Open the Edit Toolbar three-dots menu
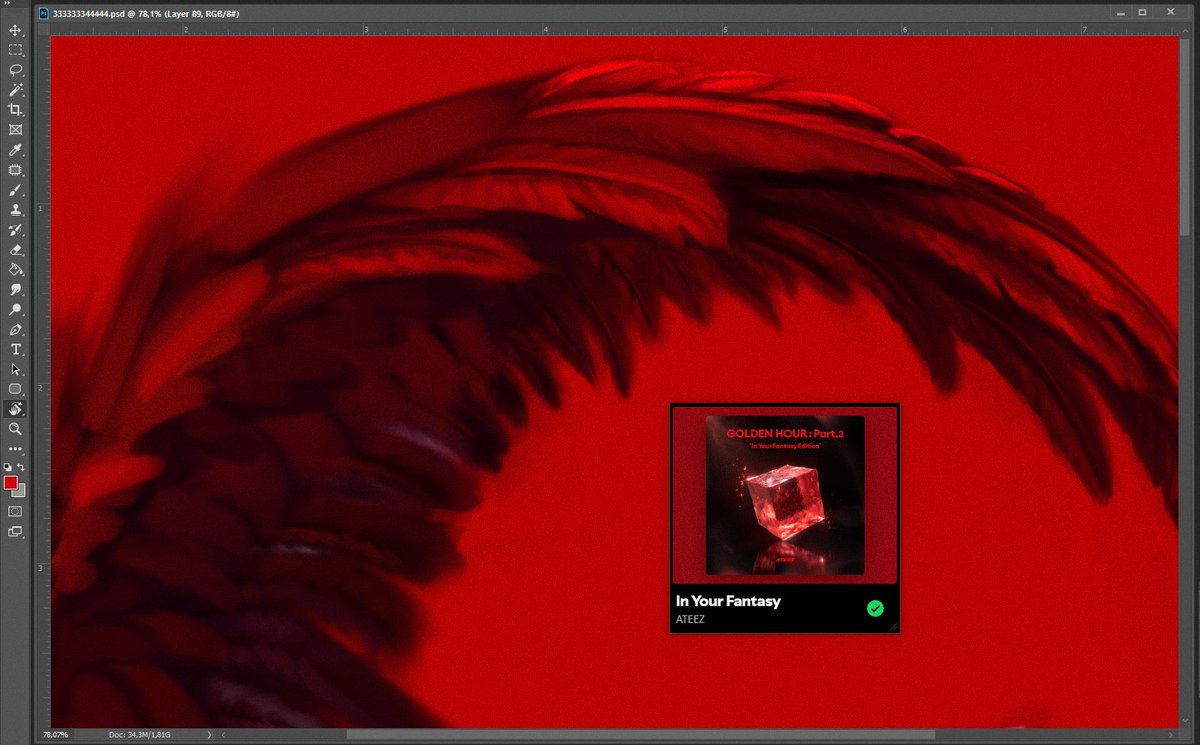This screenshot has height=745, width=1200. [x=15, y=450]
